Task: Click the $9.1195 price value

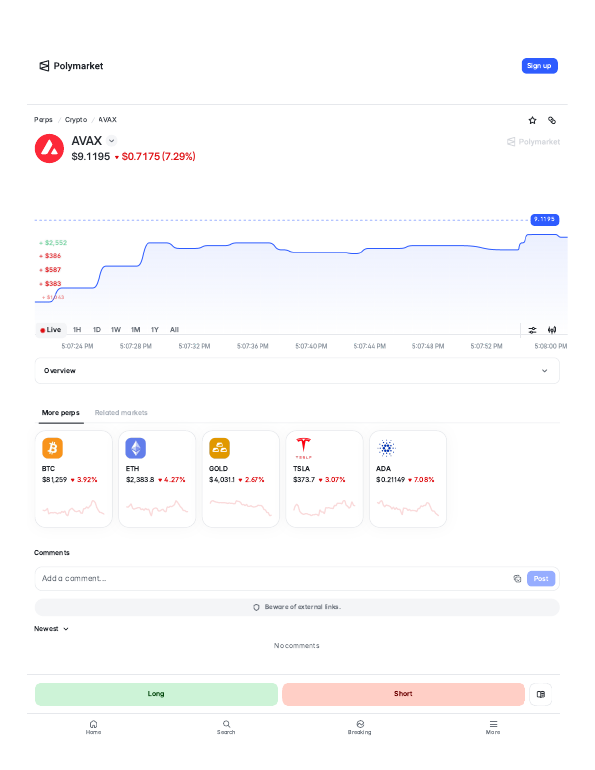Action: tap(91, 157)
